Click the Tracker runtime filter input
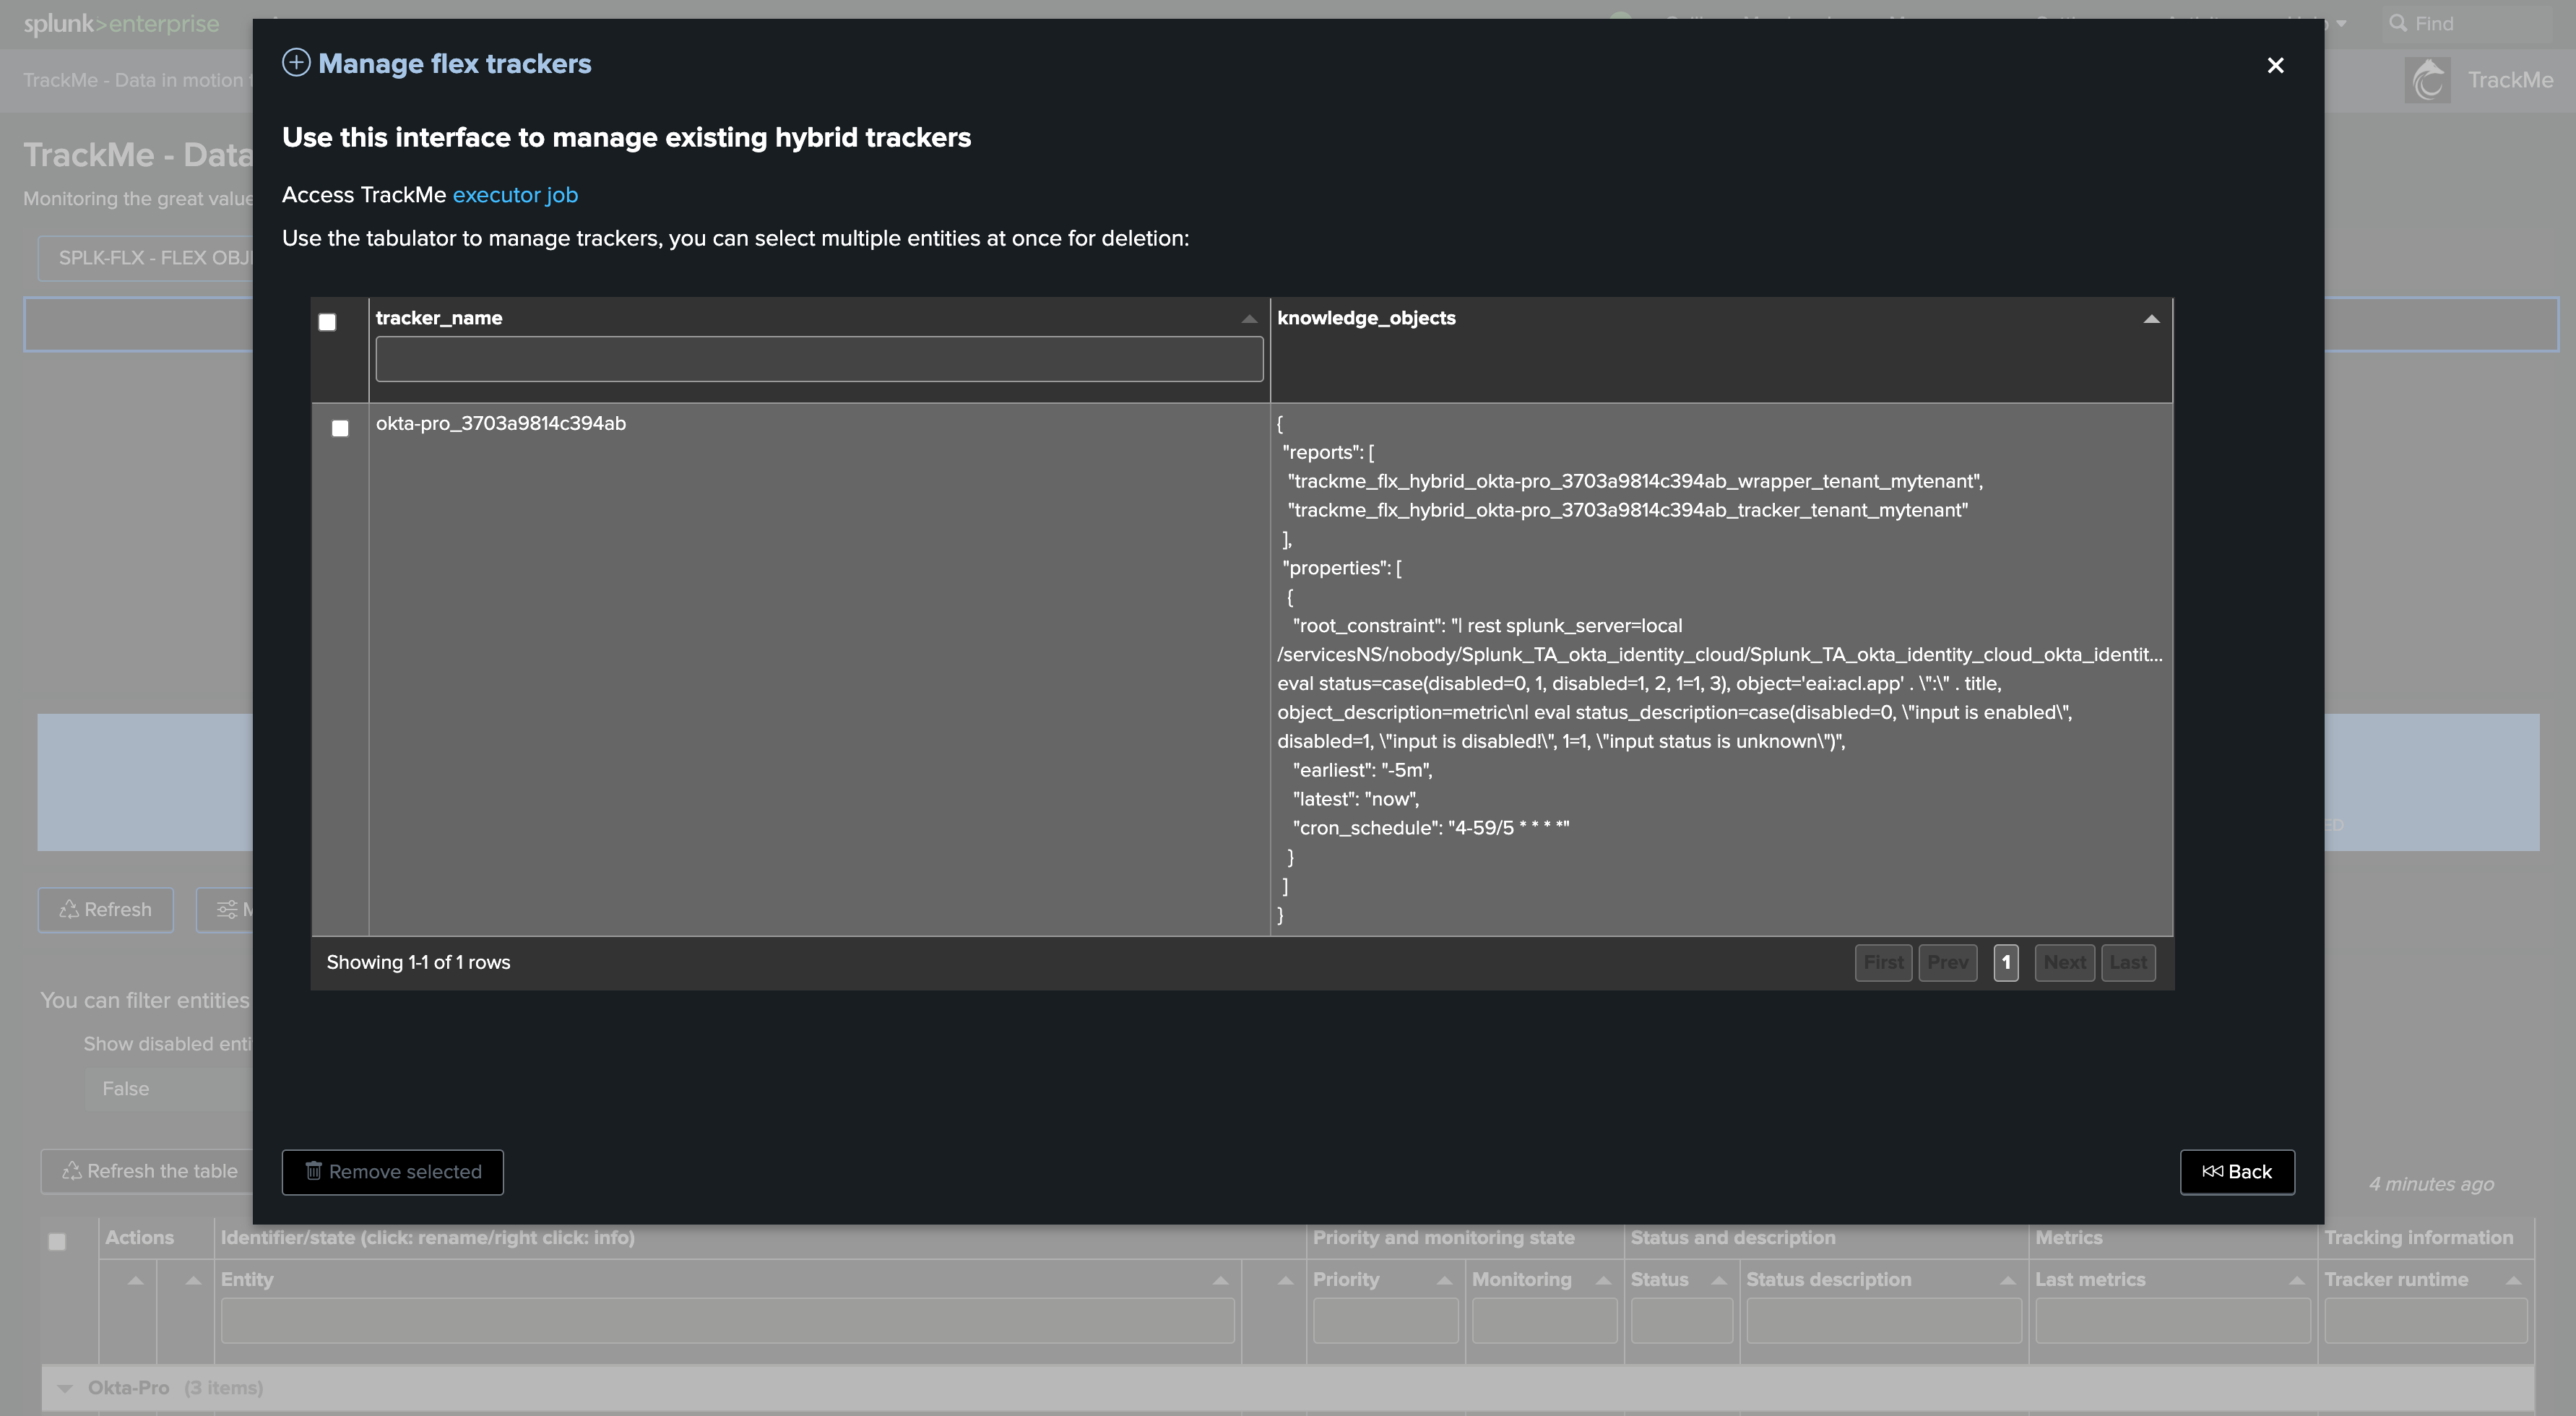 (x=2426, y=1321)
